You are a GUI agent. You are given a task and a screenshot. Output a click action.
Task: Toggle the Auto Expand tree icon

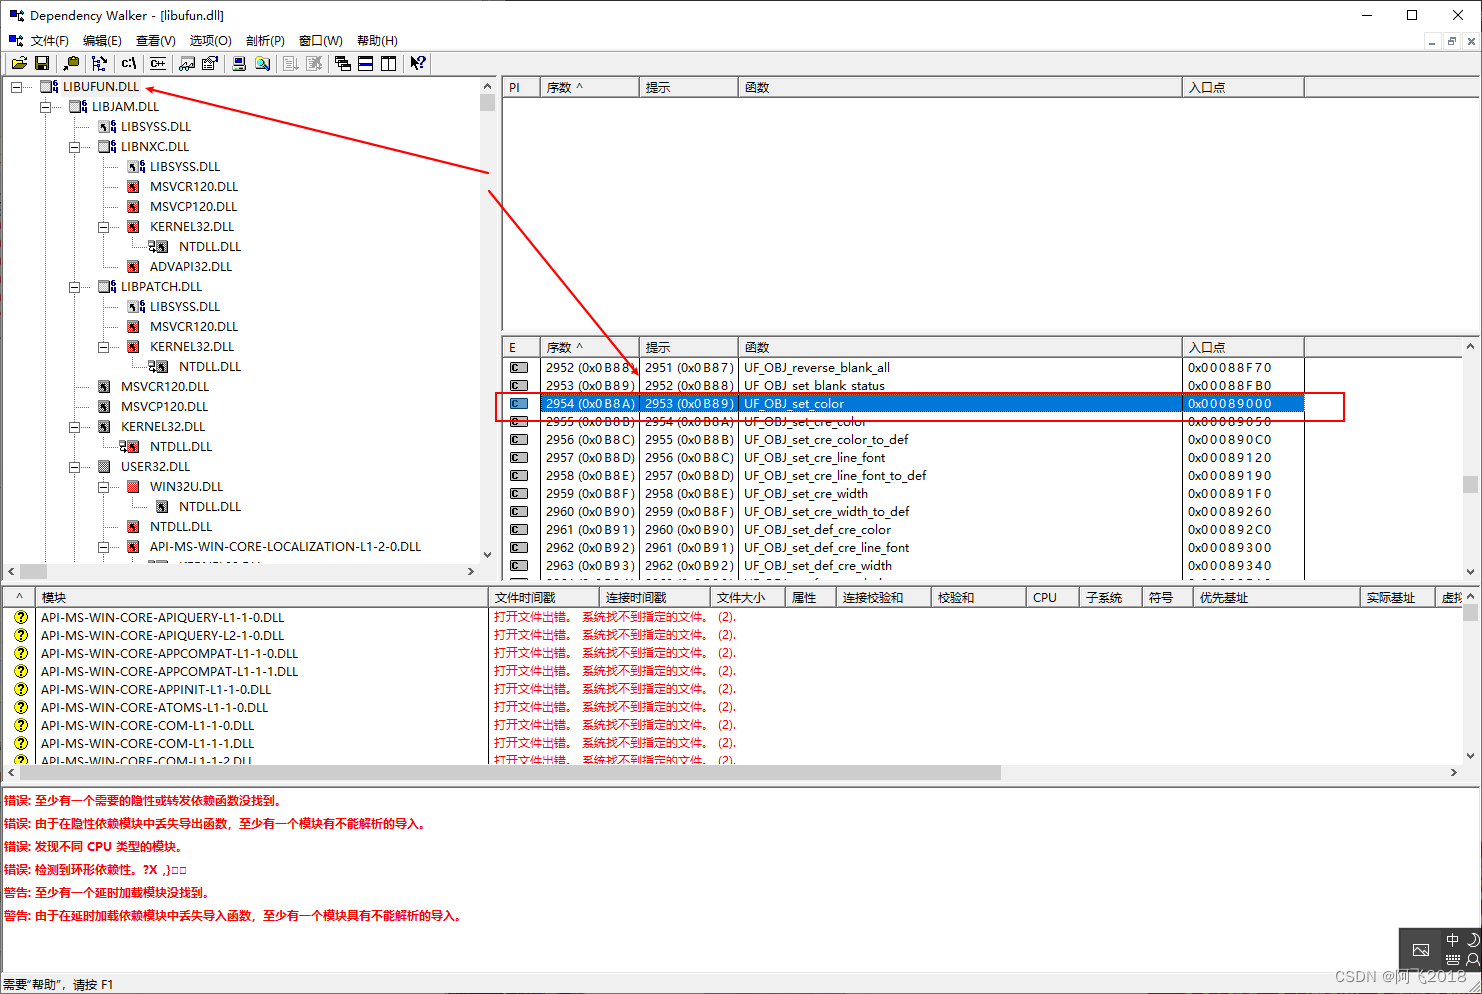coord(99,63)
